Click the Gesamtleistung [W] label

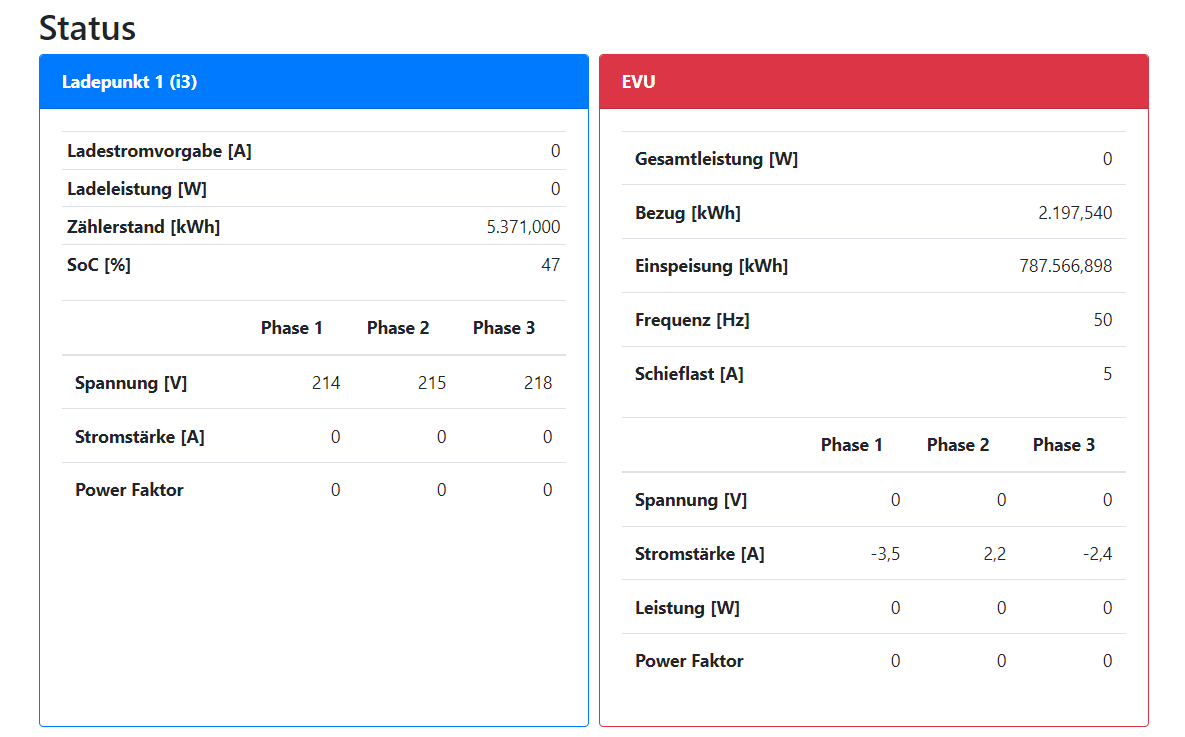pyautogui.click(x=716, y=159)
